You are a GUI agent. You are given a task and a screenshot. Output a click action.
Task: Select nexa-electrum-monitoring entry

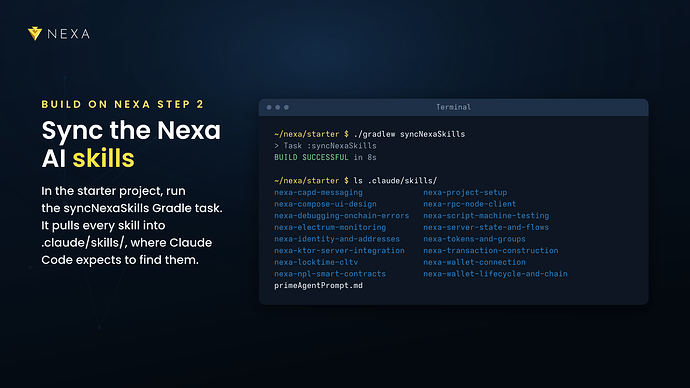pyautogui.click(x=330, y=227)
